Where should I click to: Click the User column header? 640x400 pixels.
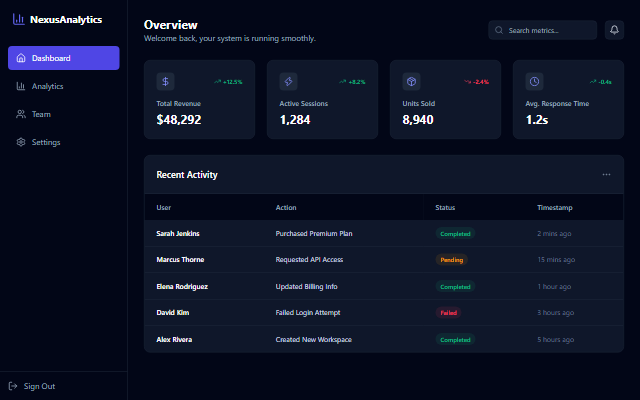(x=164, y=207)
